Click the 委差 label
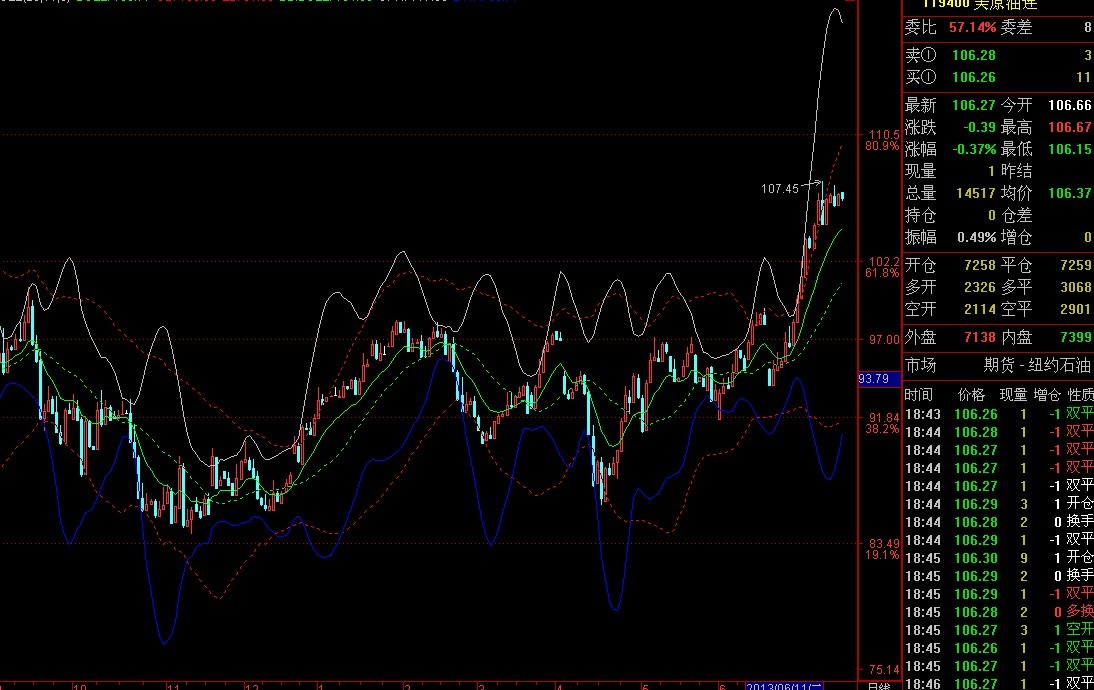The width and height of the screenshot is (1094, 690). point(1017,27)
